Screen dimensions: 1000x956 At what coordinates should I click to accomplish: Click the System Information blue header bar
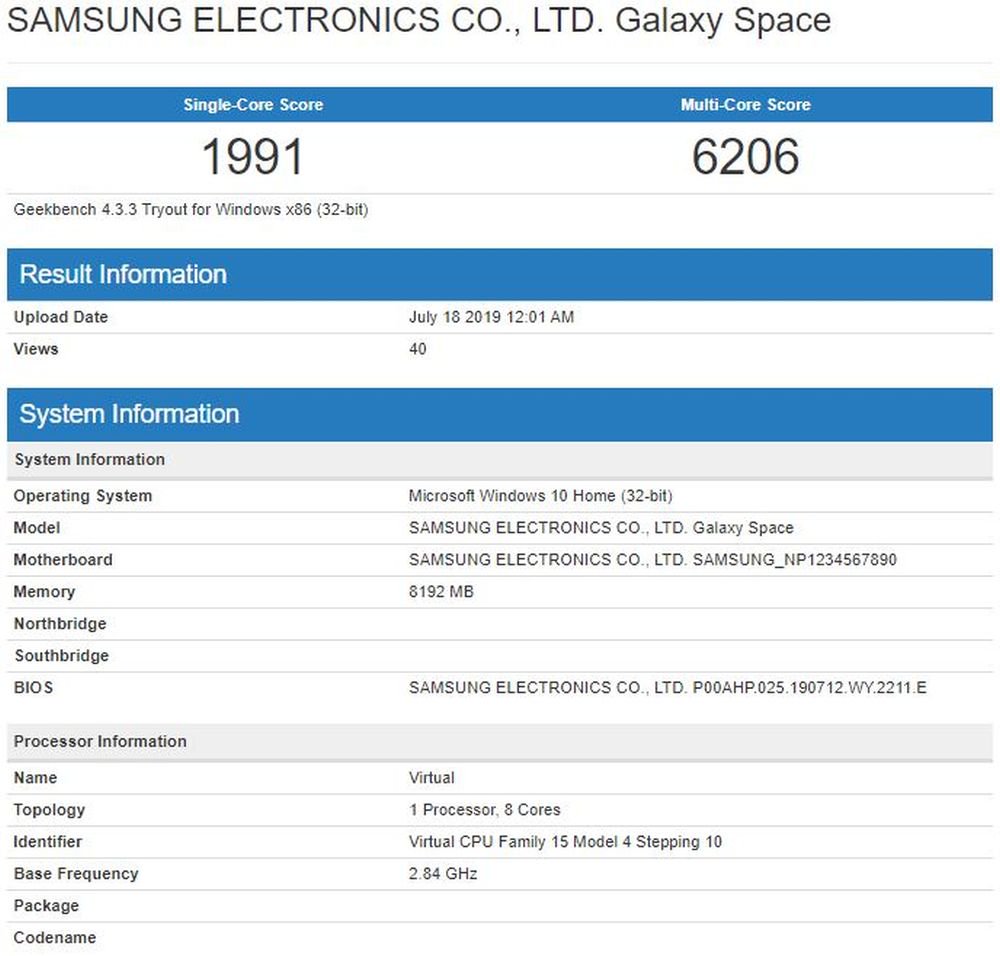[x=130, y=413]
